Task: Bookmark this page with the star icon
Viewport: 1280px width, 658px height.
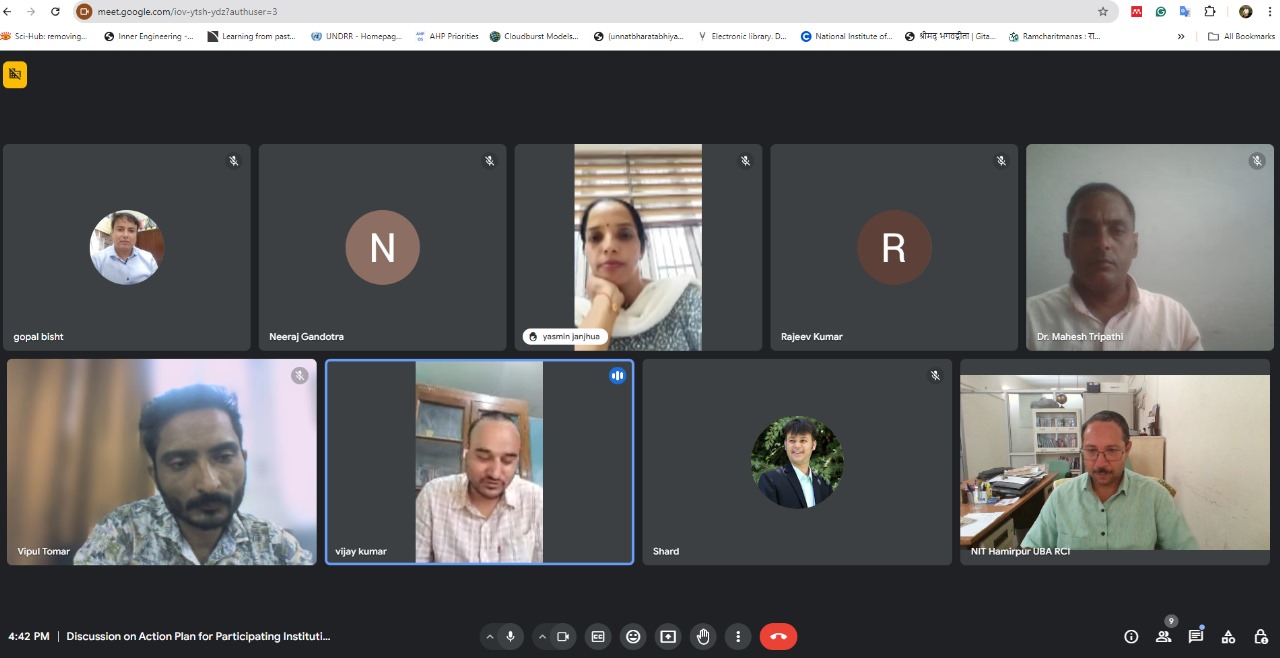Action: tap(1103, 12)
